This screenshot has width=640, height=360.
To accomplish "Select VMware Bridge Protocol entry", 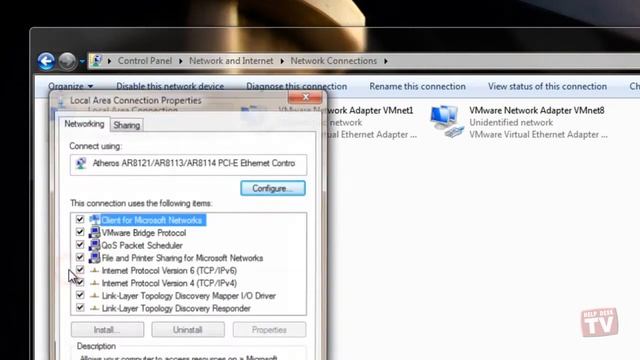I will pos(144,233).
